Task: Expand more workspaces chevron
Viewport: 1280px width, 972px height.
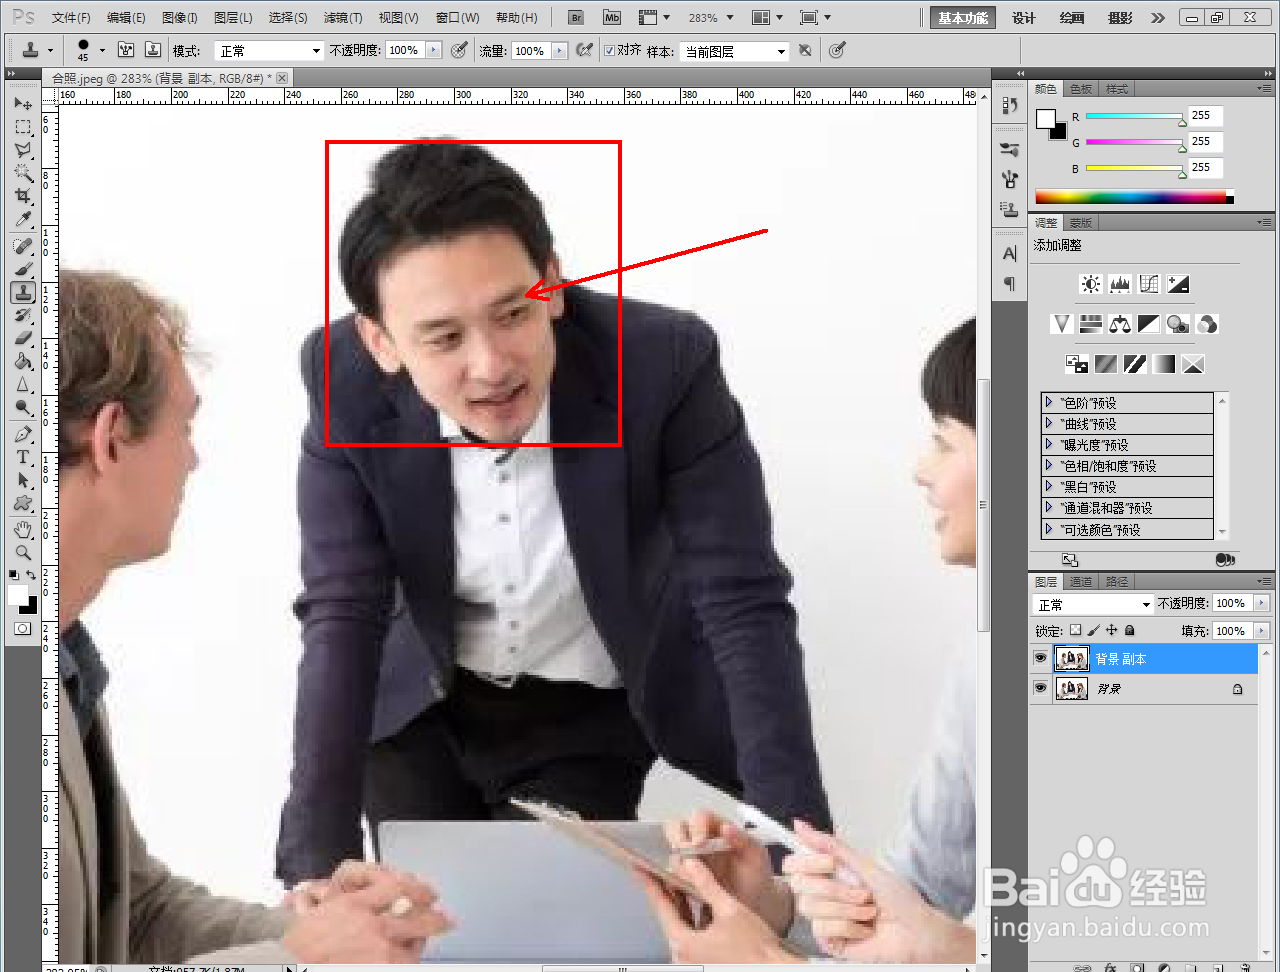Action: tap(1158, 18)
